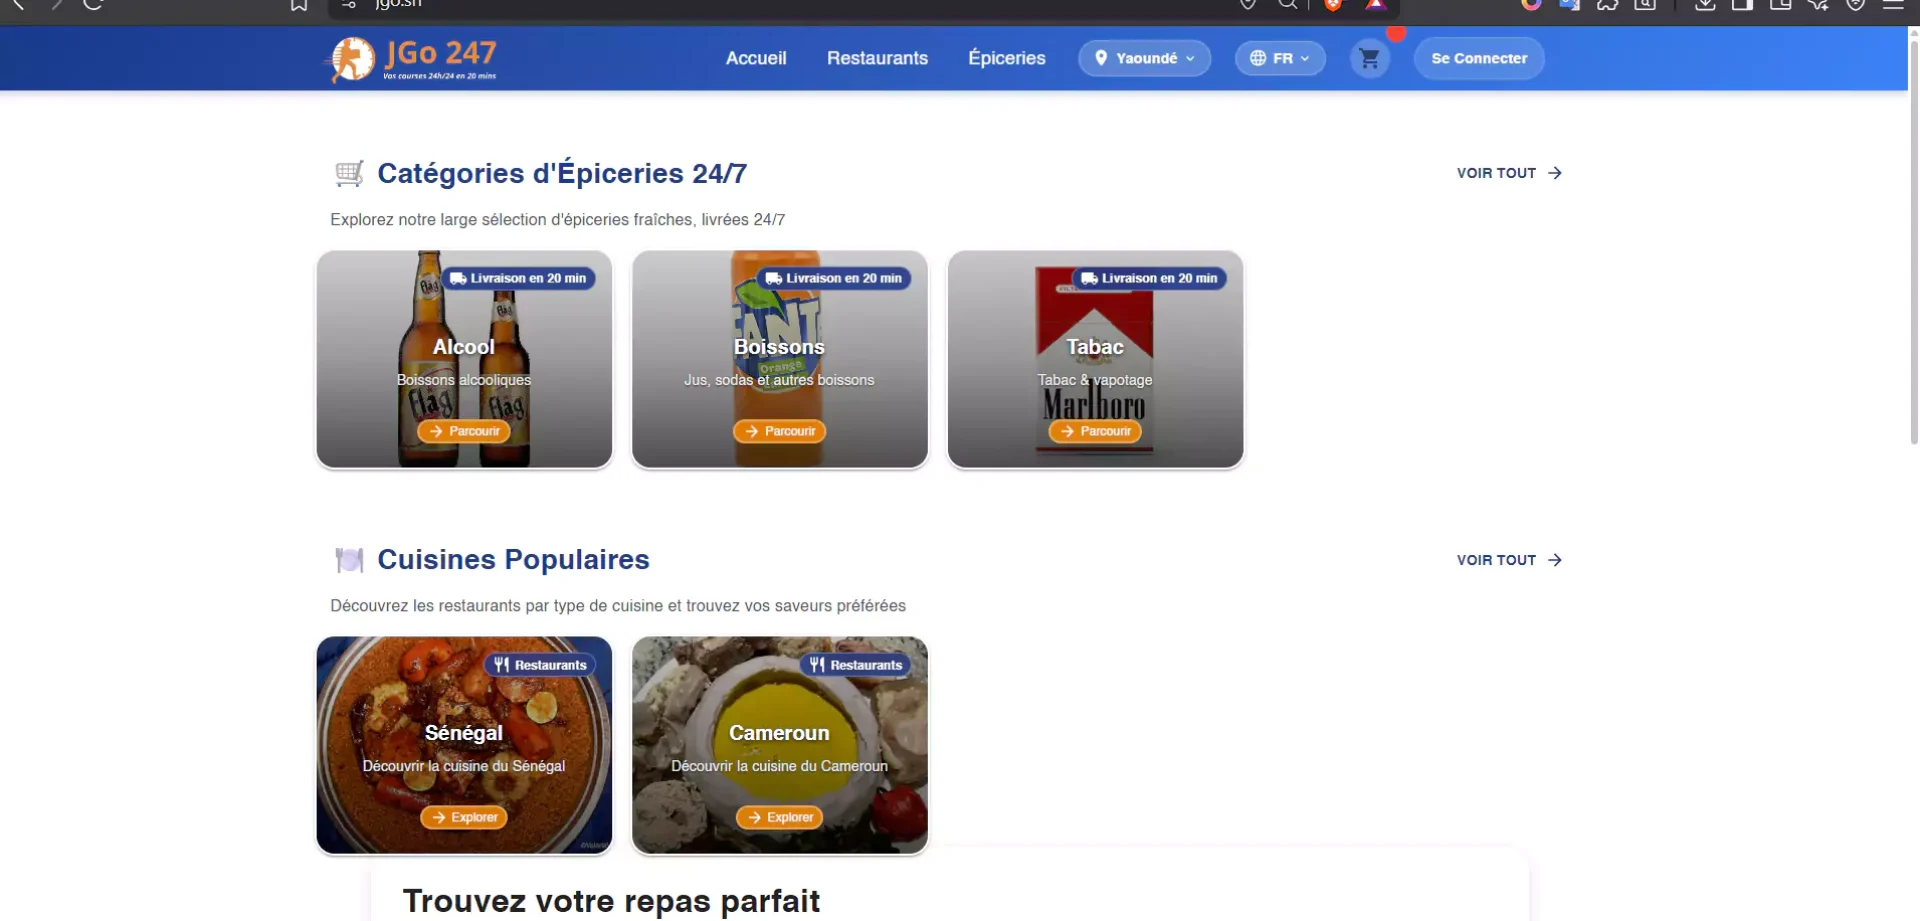Screen dimensions: 1920x921
Task: Click the delivery badge on the Tabac card
Action: coord(1149,279)
